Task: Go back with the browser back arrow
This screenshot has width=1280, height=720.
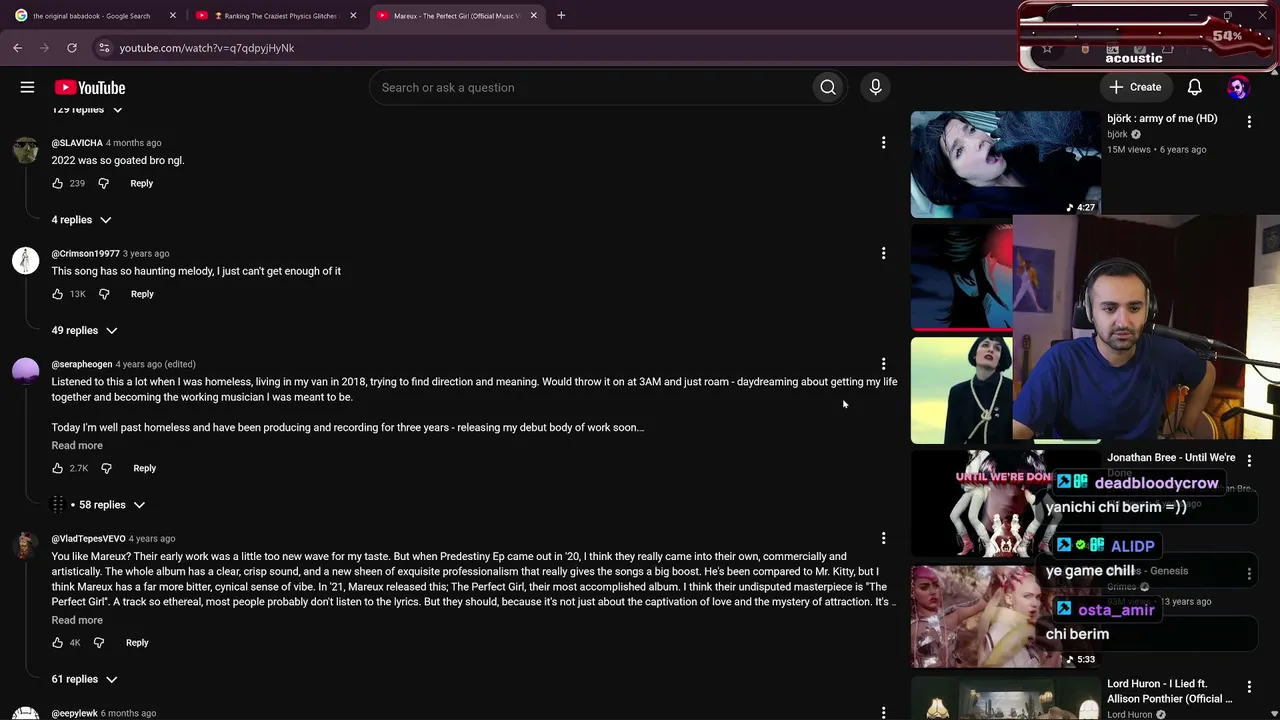Action: pos(17,47)
